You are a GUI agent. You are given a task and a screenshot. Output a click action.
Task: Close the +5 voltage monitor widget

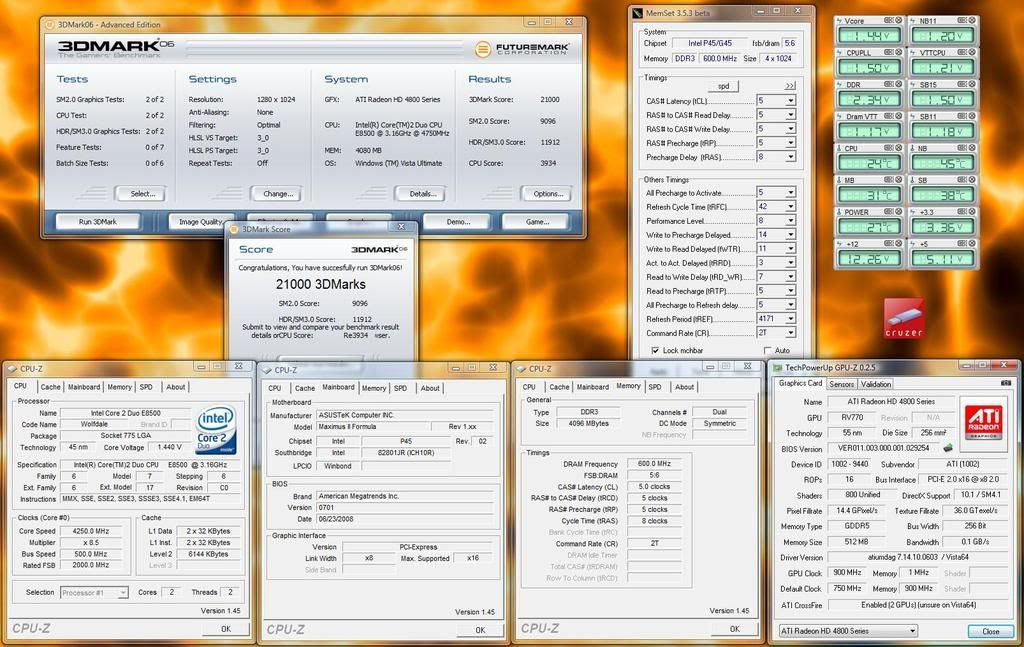(x=972, y=244)
